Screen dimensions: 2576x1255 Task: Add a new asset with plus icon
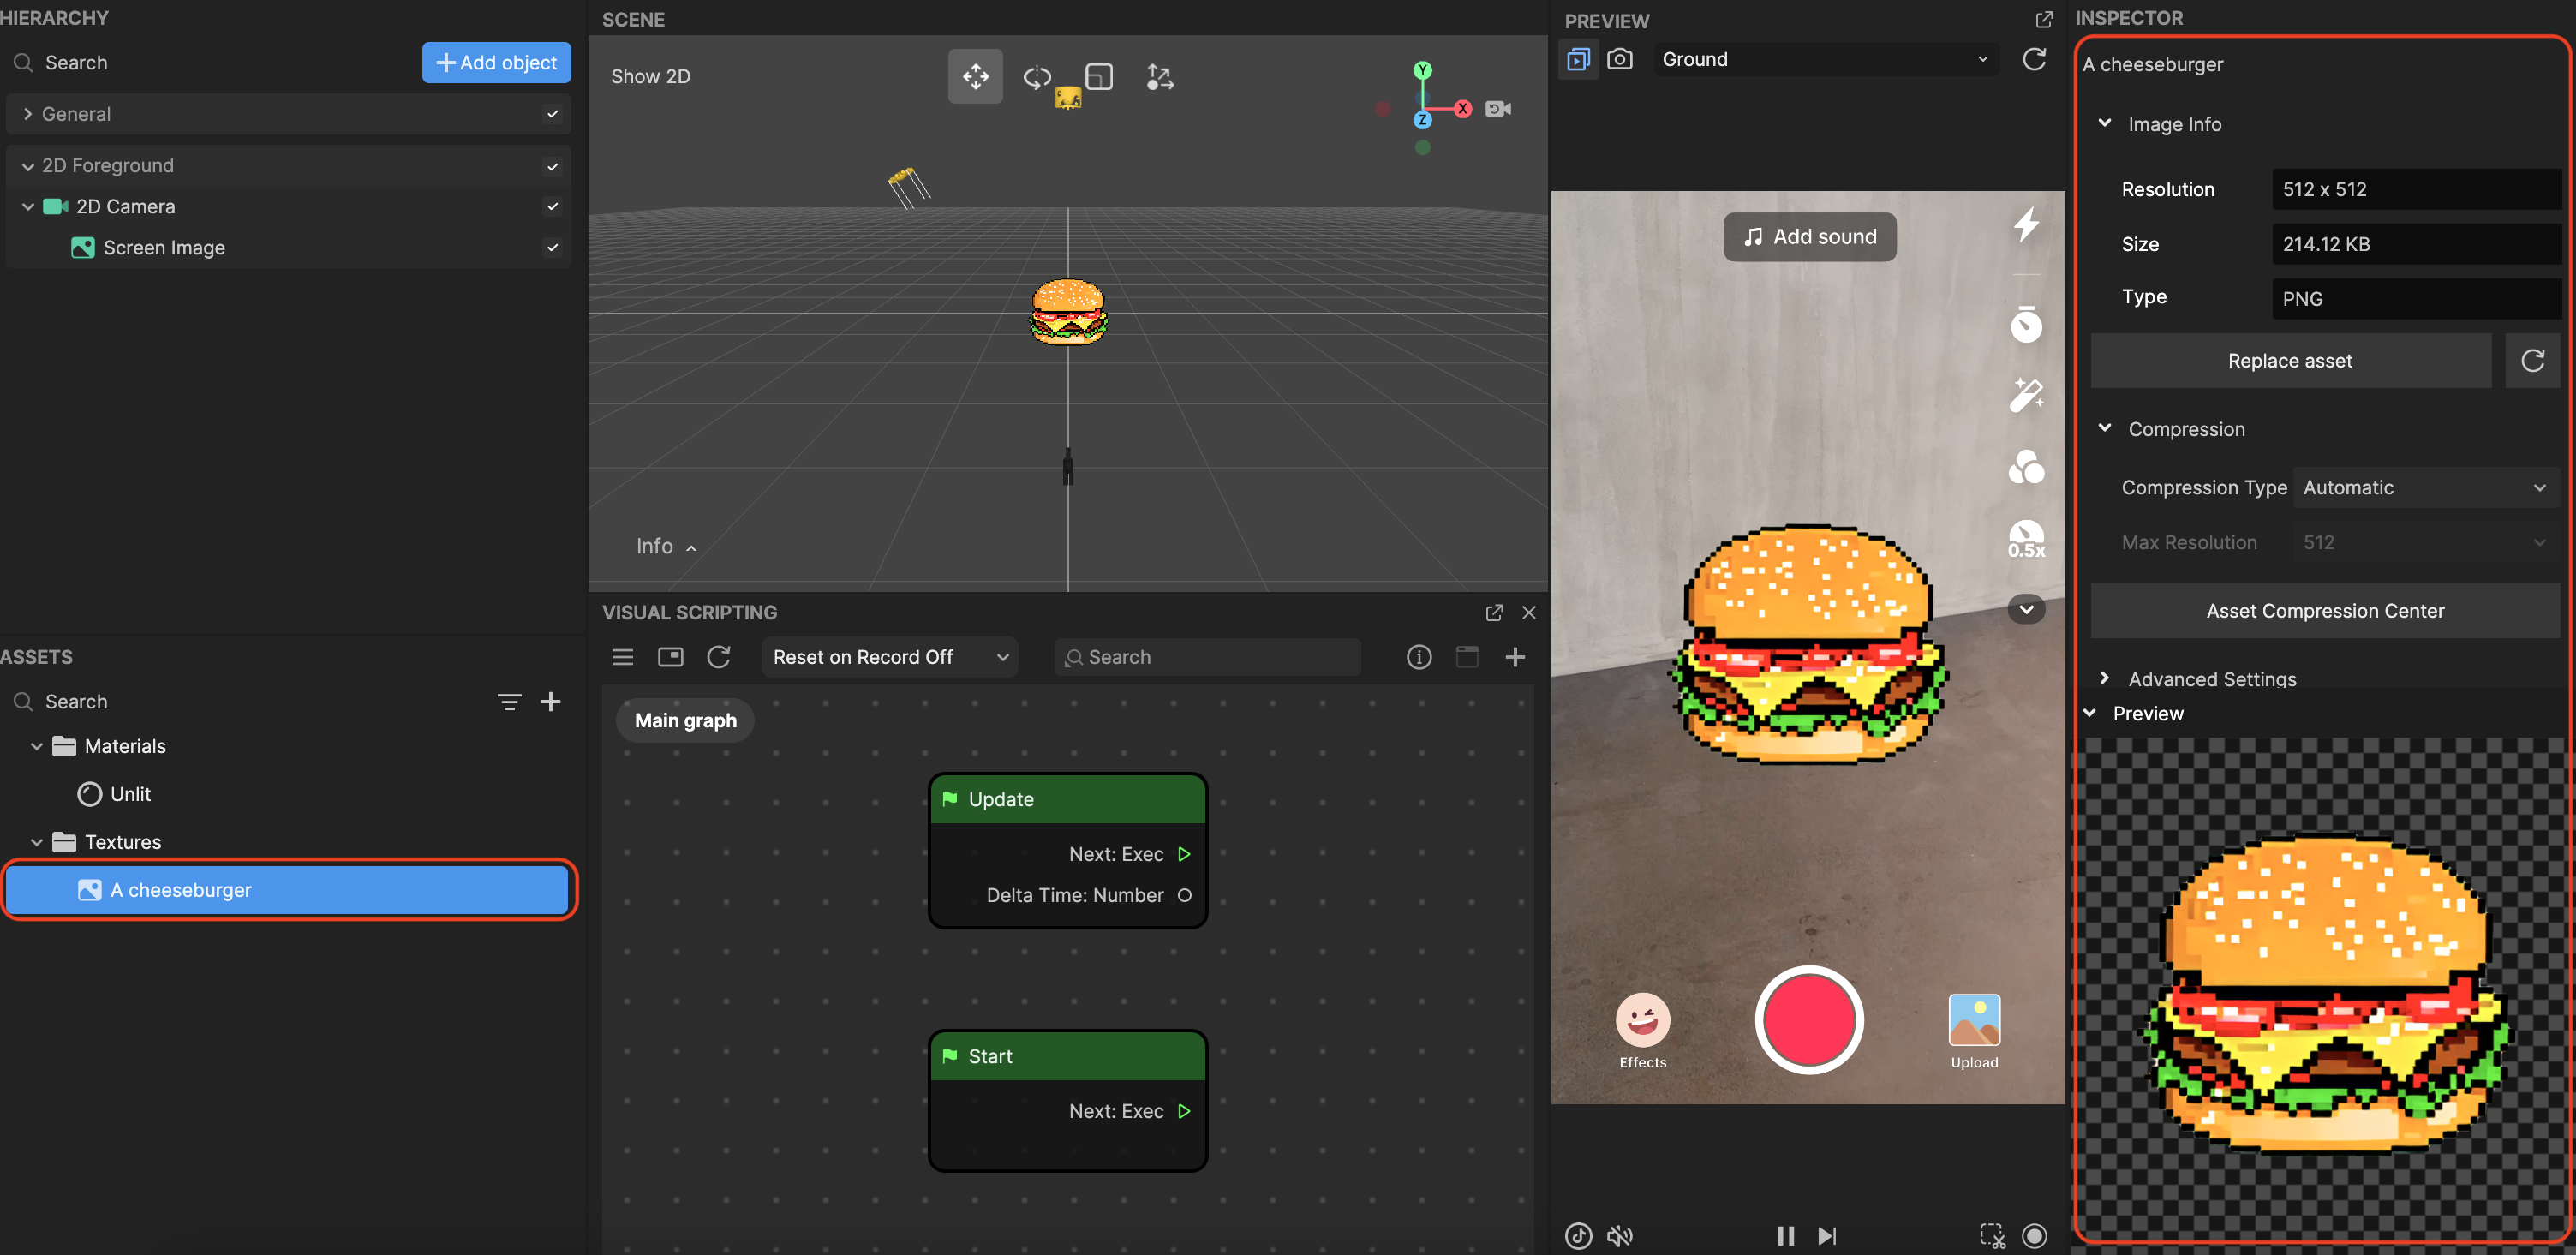pos(550,702)
